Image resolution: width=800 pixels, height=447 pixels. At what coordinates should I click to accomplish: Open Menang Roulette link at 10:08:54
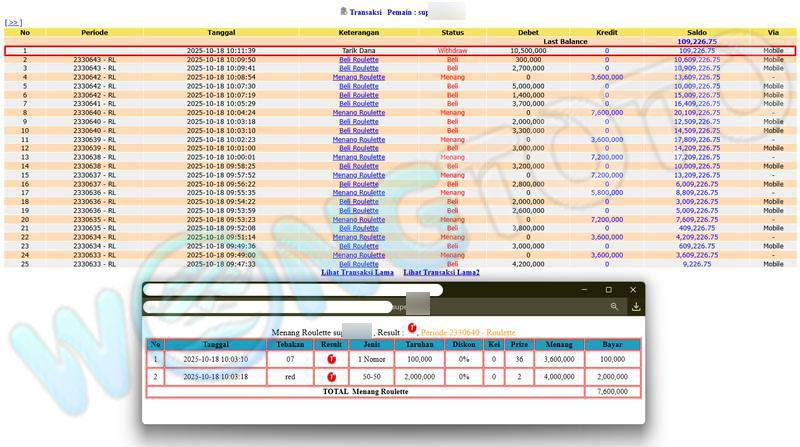tap(359, 77)
